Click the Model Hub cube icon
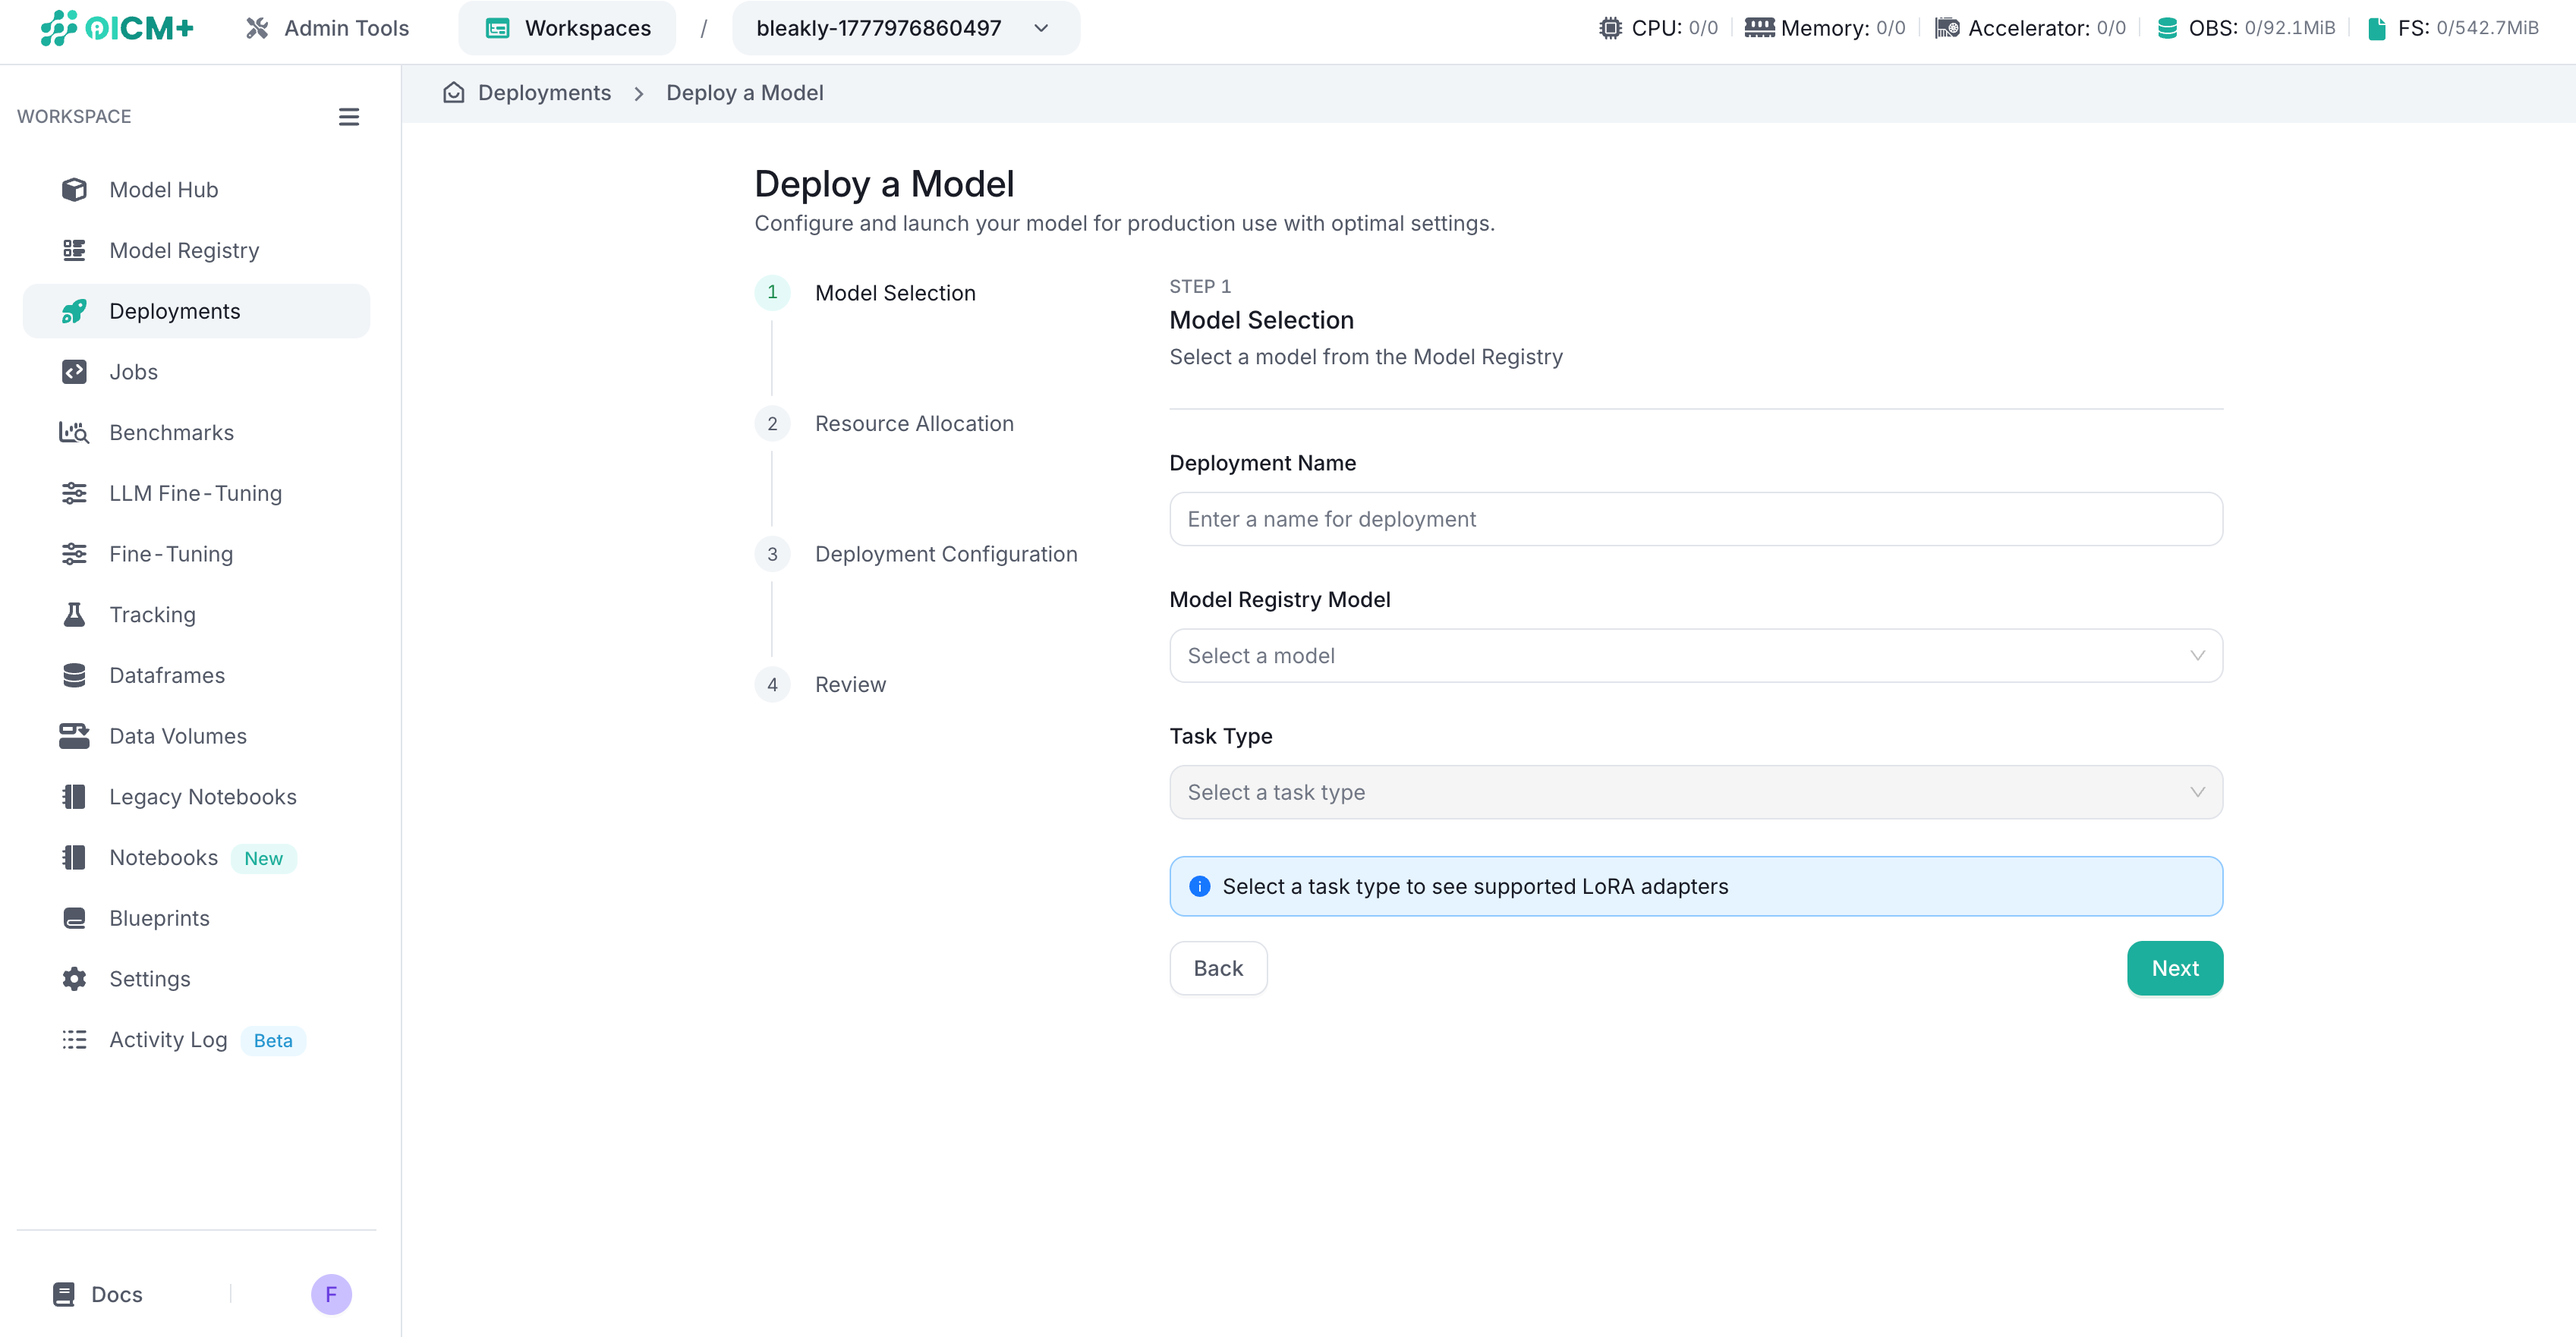Image resolution: width=2576 pixels, height=1337 pixels. [x=74, y=190]
